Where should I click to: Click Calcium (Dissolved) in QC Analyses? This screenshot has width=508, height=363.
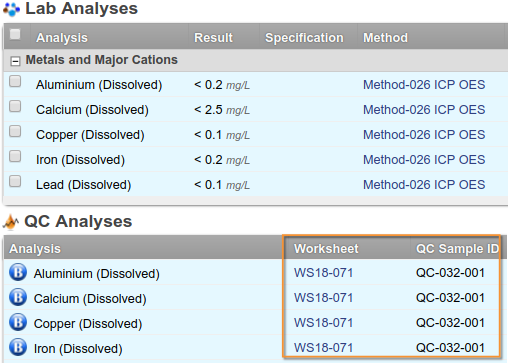(90, 299)
